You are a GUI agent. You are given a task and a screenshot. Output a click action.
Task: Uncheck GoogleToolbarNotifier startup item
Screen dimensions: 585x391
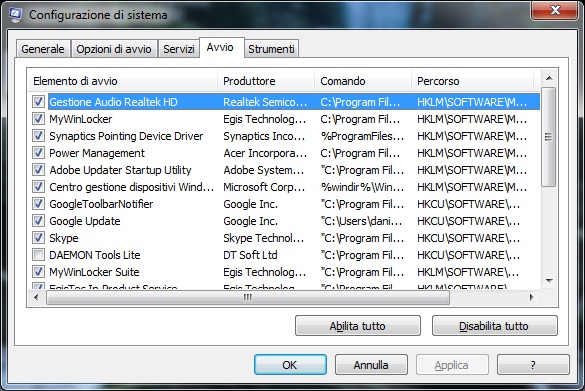38,204
